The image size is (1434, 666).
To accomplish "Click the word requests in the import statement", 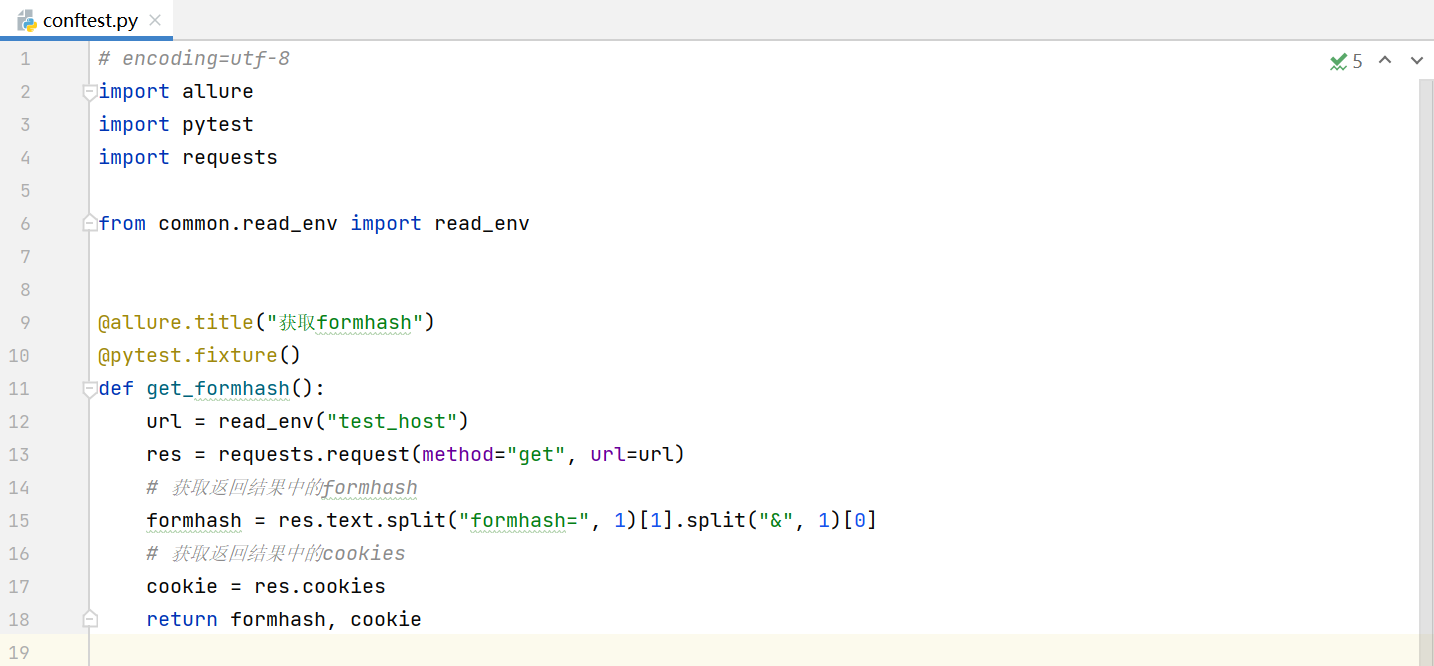I will point(229,157).
